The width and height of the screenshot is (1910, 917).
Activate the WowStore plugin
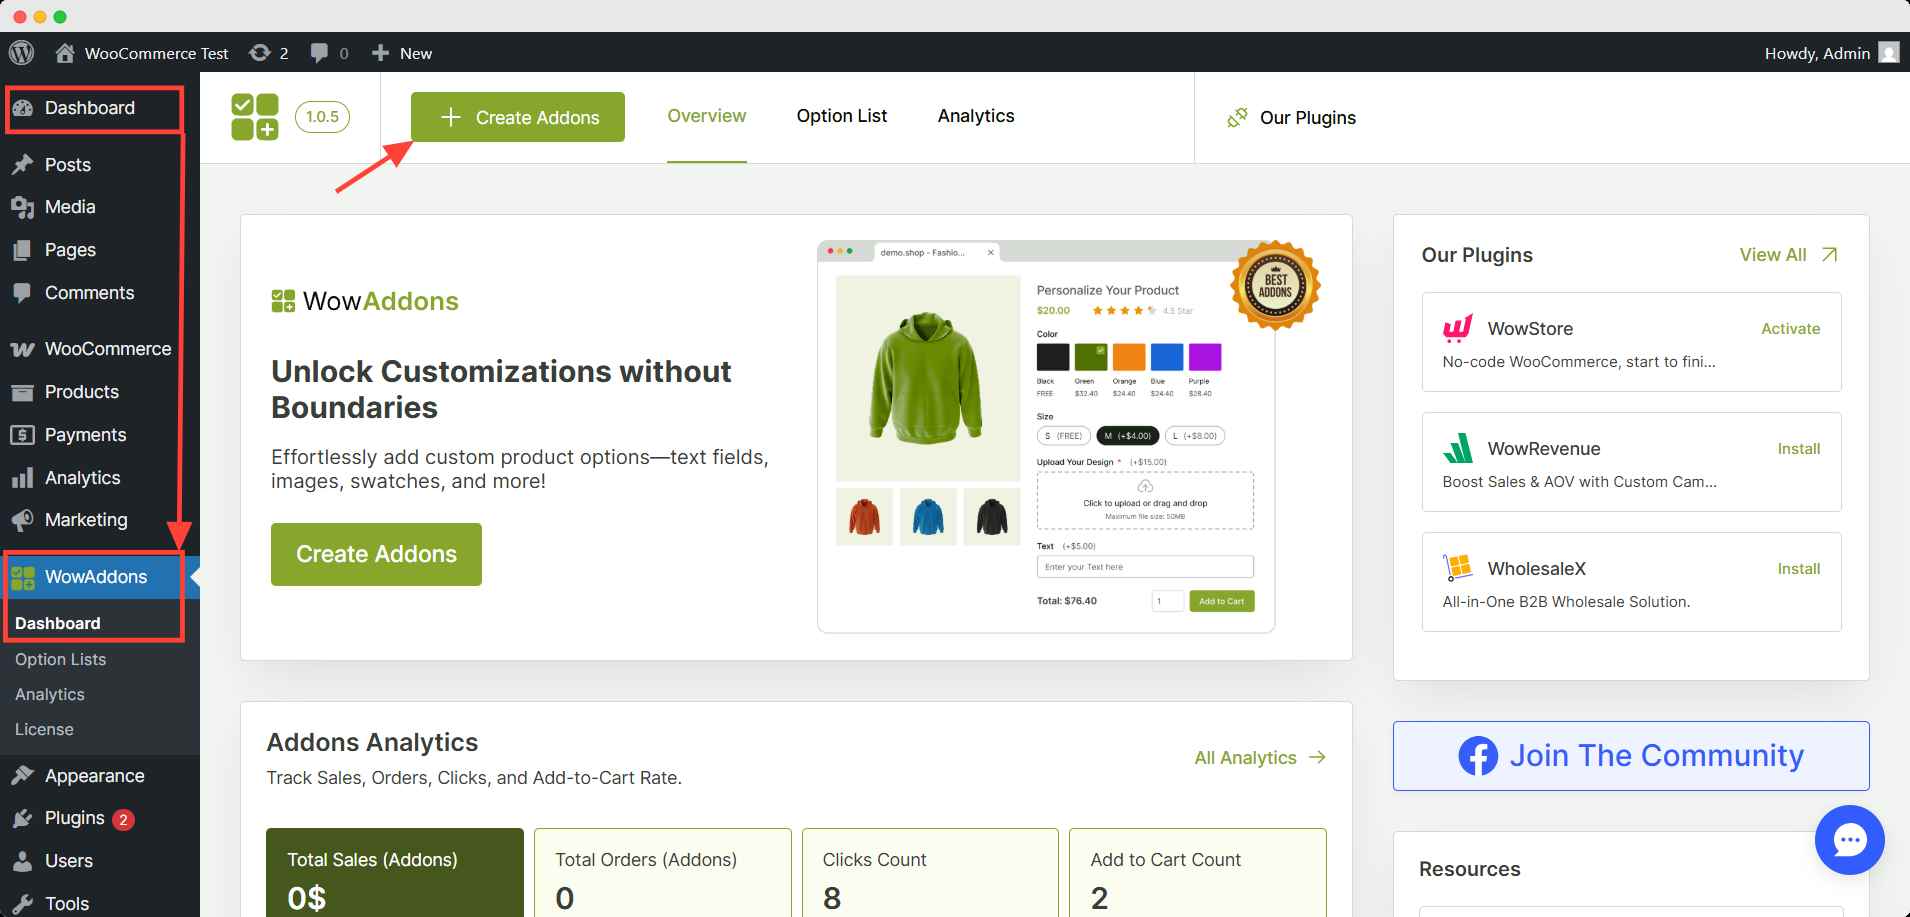pos(1790,329)
